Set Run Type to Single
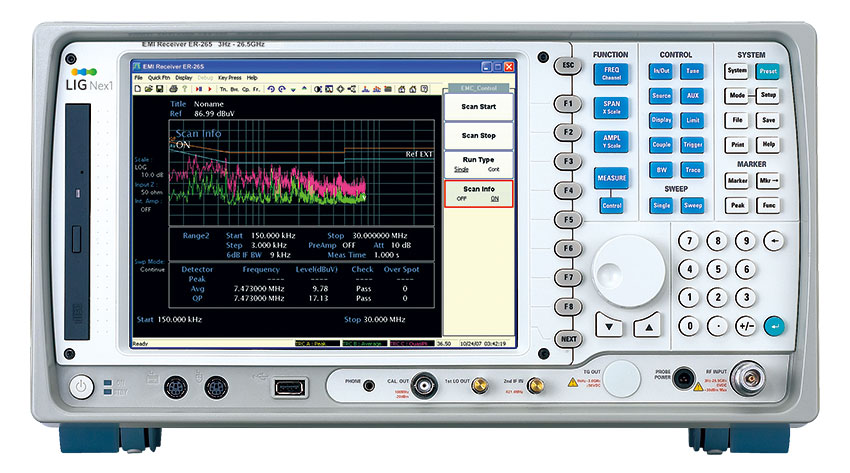This screenshot has width=850, height=473. click(461, 170)
